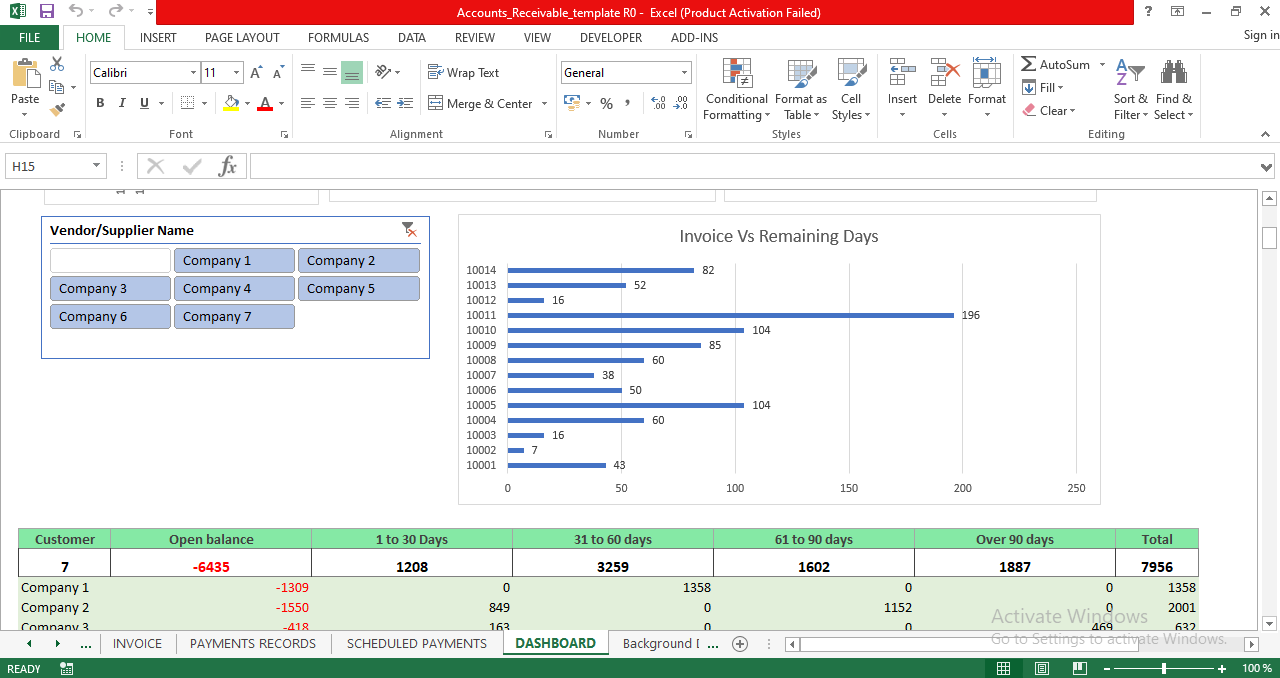Increase decimal places

[x=658, y=103]
